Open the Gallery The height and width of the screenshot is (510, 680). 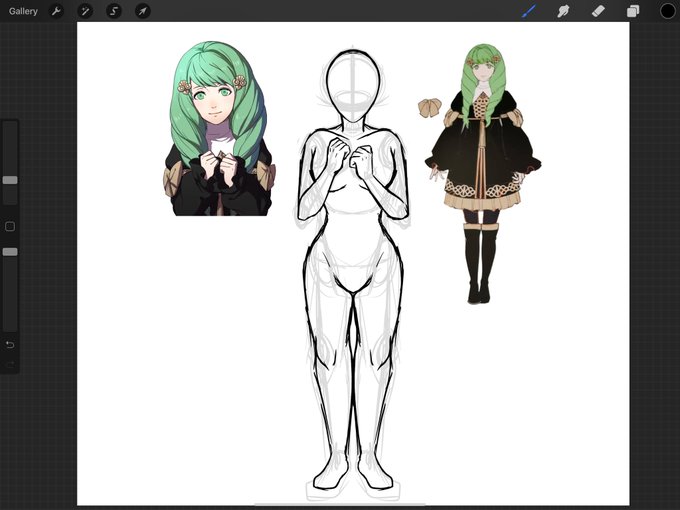[23, 11]
